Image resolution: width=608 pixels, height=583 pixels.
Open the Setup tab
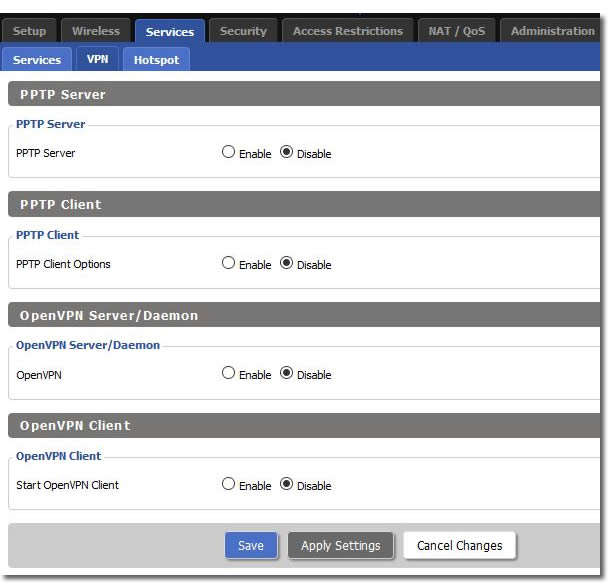tap(29, 31)
